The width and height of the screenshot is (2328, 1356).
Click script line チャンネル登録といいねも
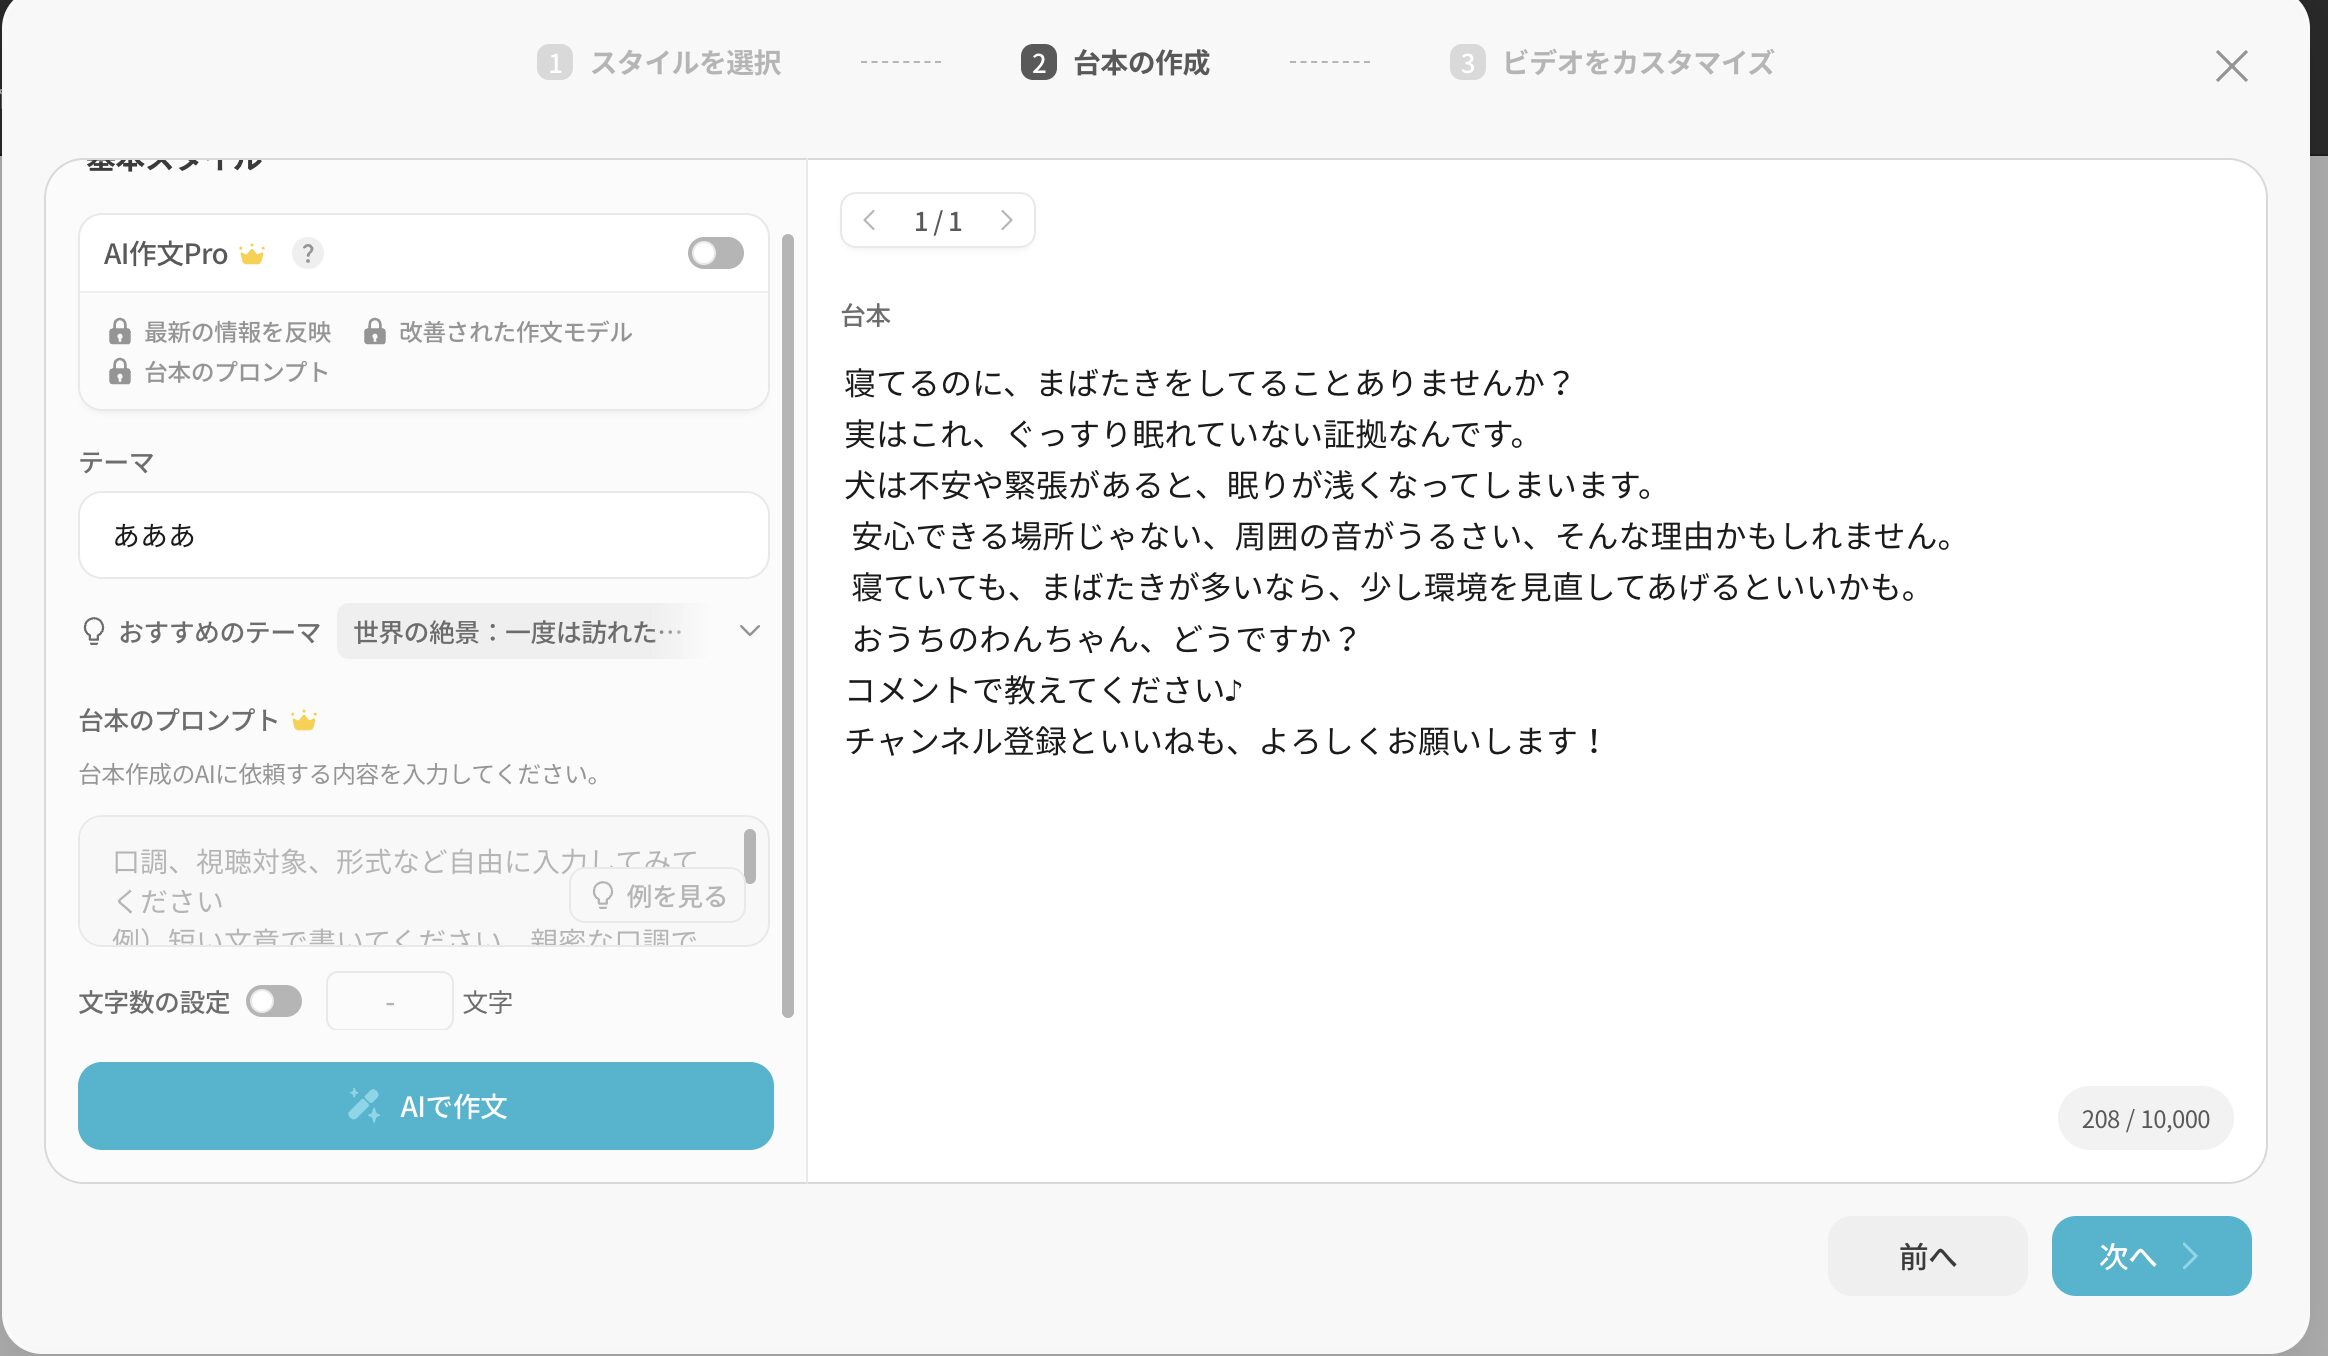click(1226, 740)
